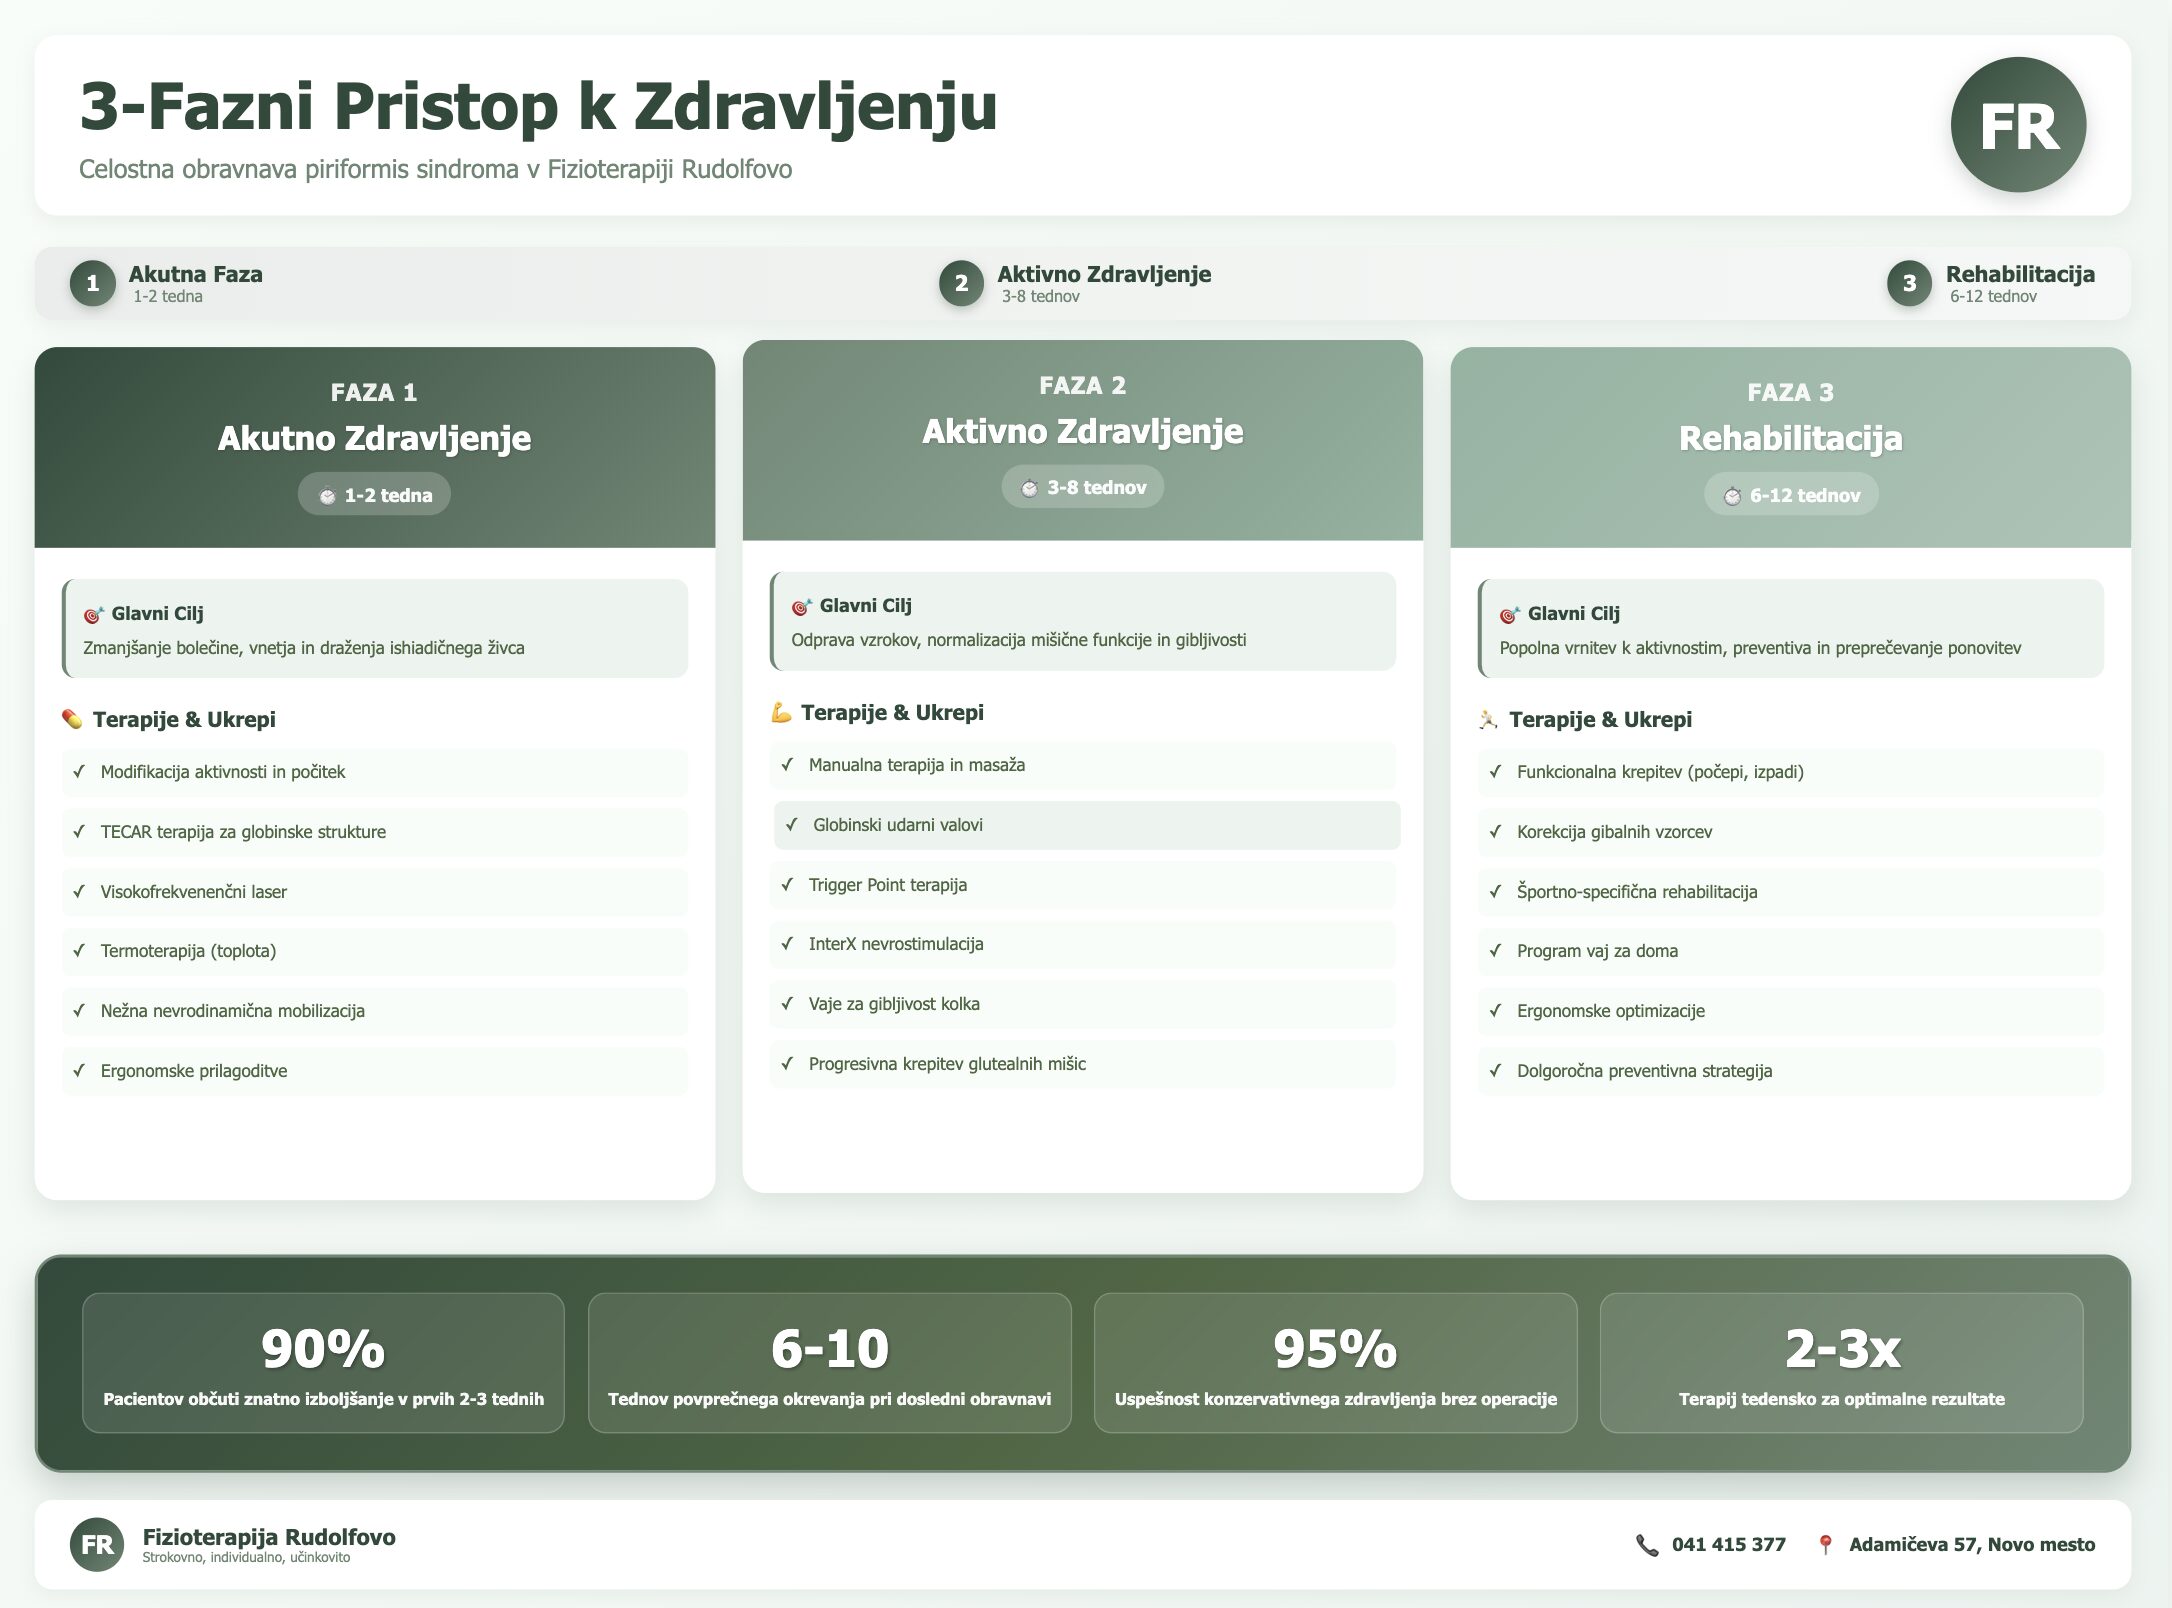The width and height of the screenshot is (2172, 1608).
Task: Click the 6-10 weeks statistic card
Action: [830, 1363]
